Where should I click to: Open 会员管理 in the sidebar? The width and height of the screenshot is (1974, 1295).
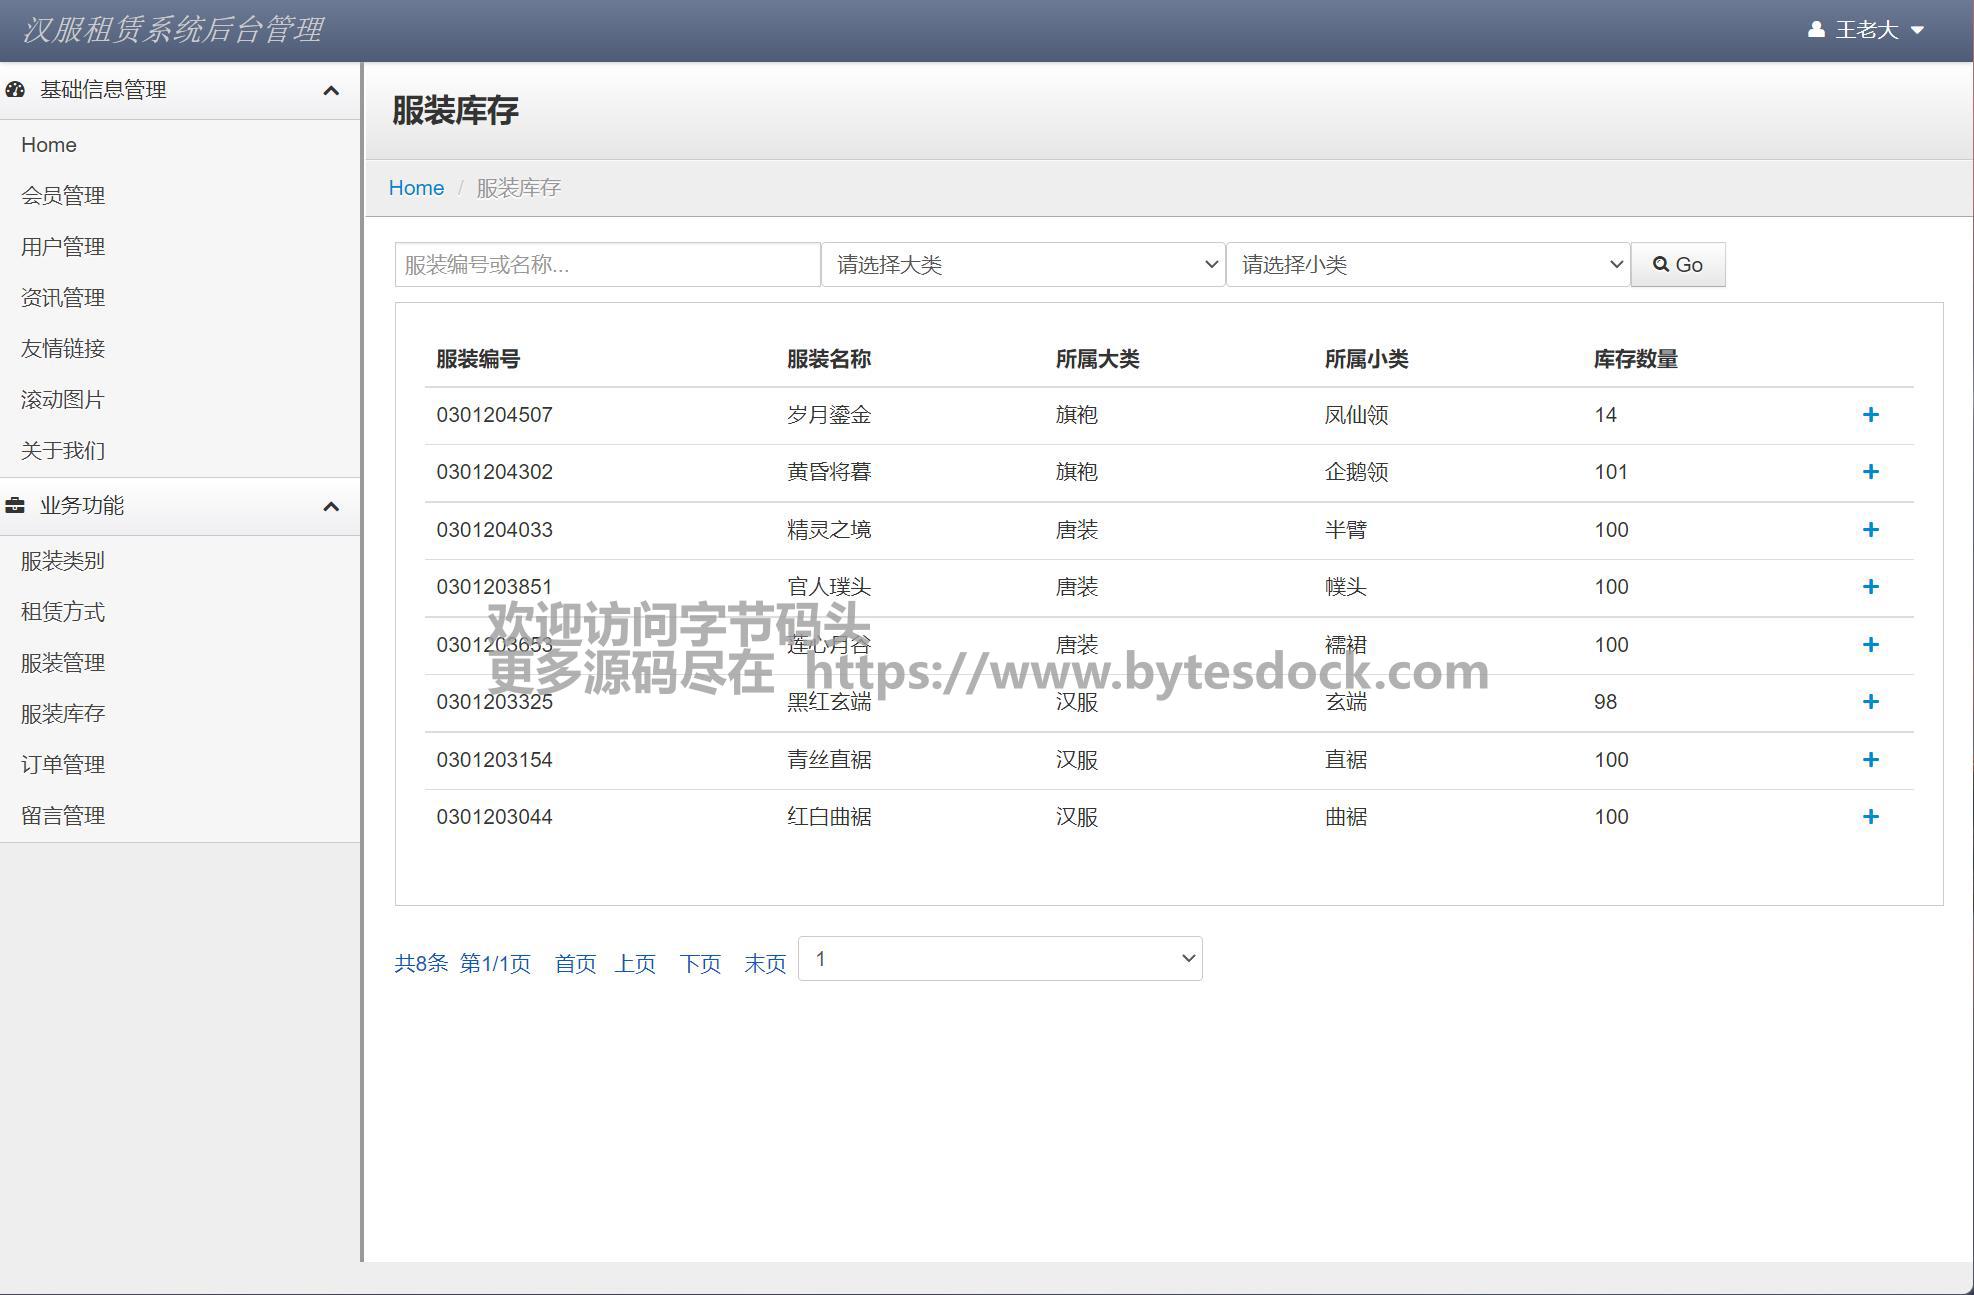click(x=63, y=196)
